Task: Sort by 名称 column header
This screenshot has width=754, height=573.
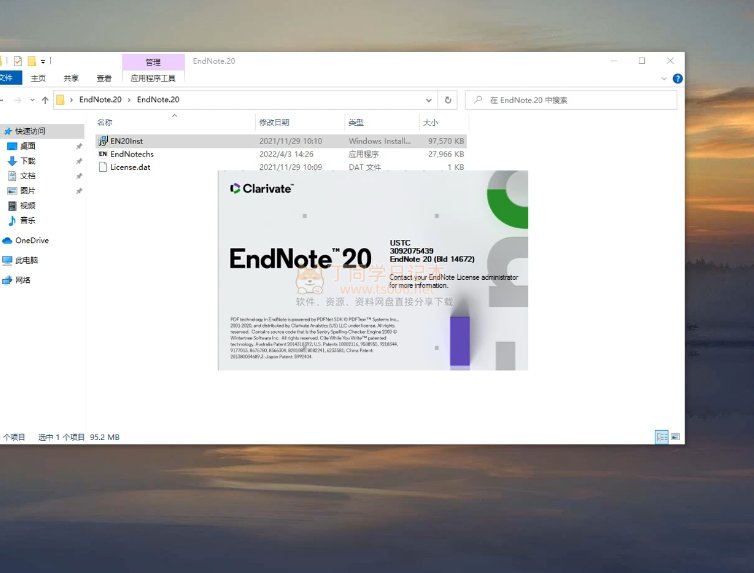Action: (105, 123)
